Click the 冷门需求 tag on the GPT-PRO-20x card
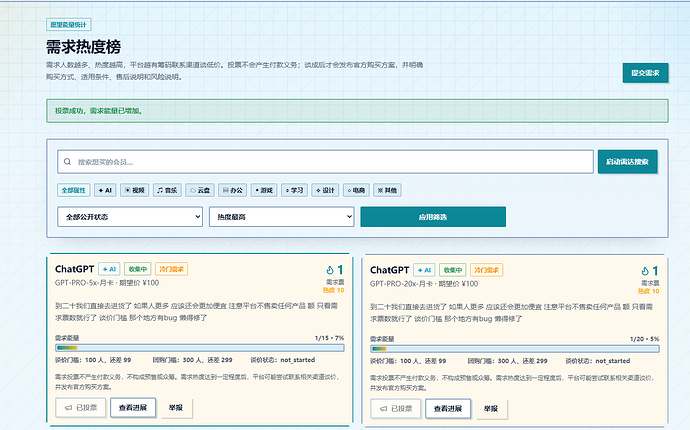Viewport: 690px width, 430px height. pos(486,270)
